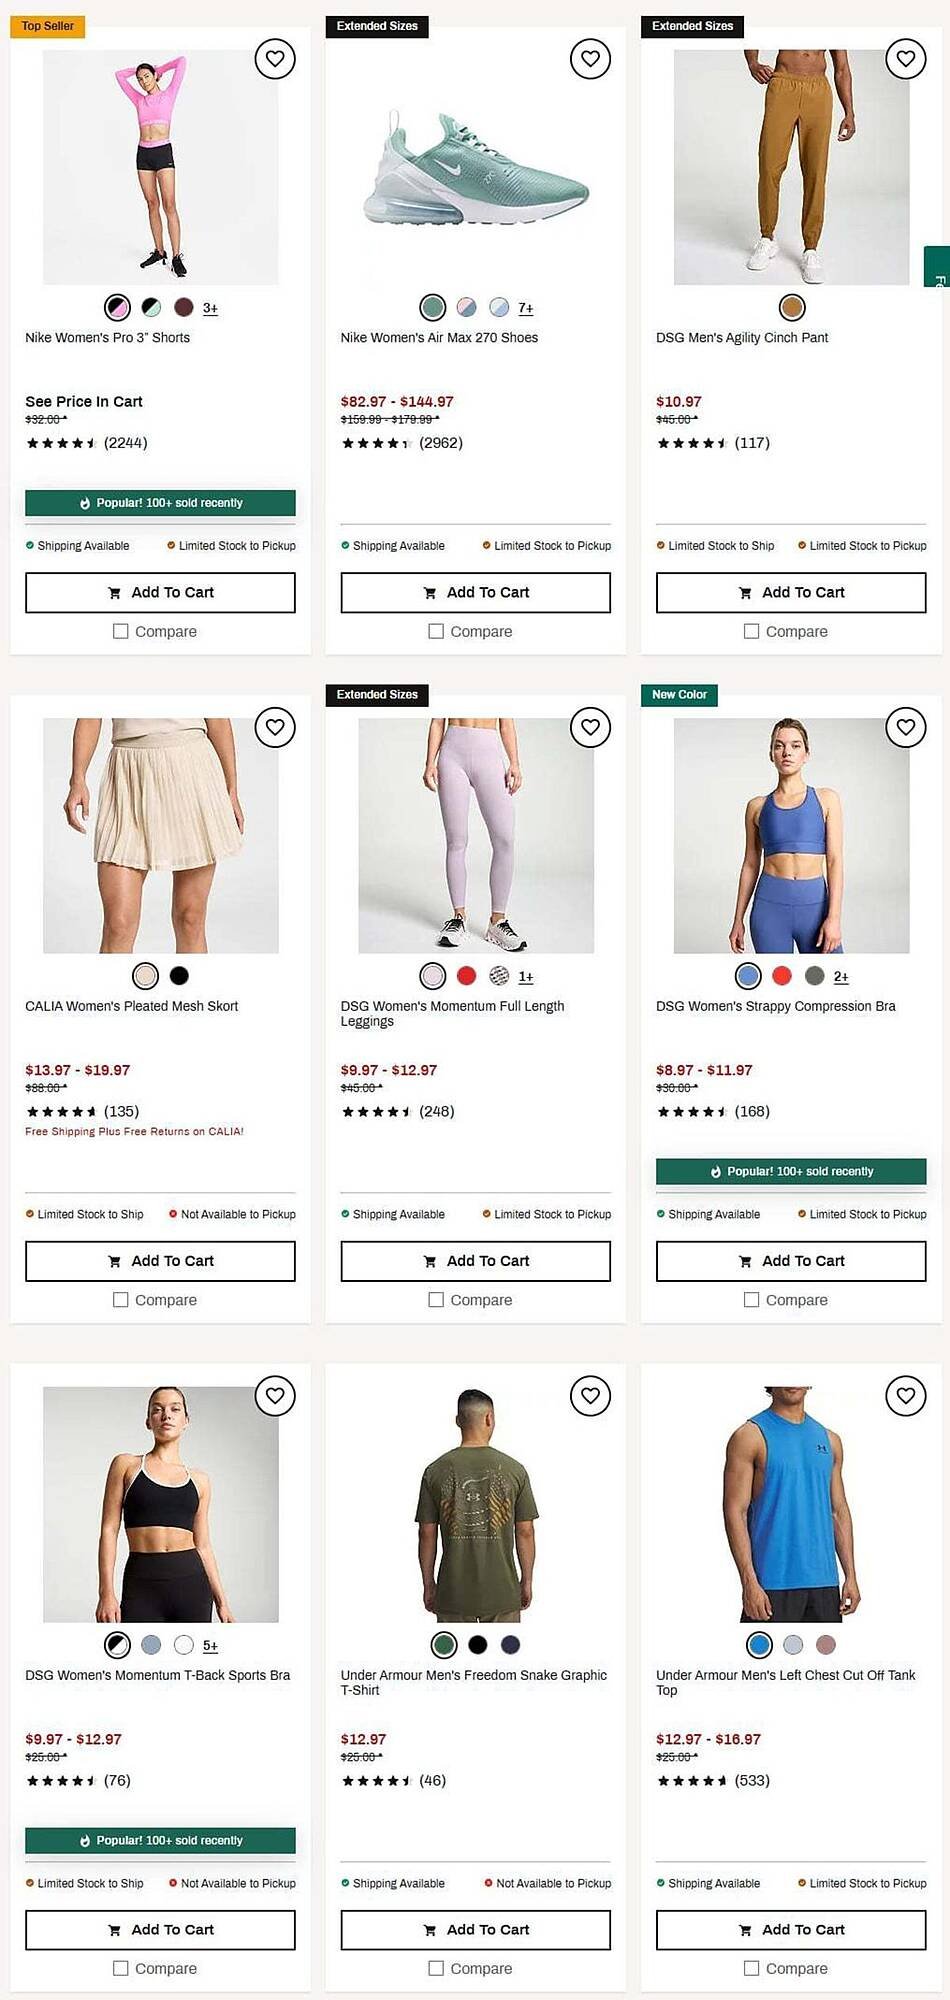Show 3+ more colors for Nike Pro Shorts
The height and width of the screenshot is (2000, 950).
click(210, 308)
